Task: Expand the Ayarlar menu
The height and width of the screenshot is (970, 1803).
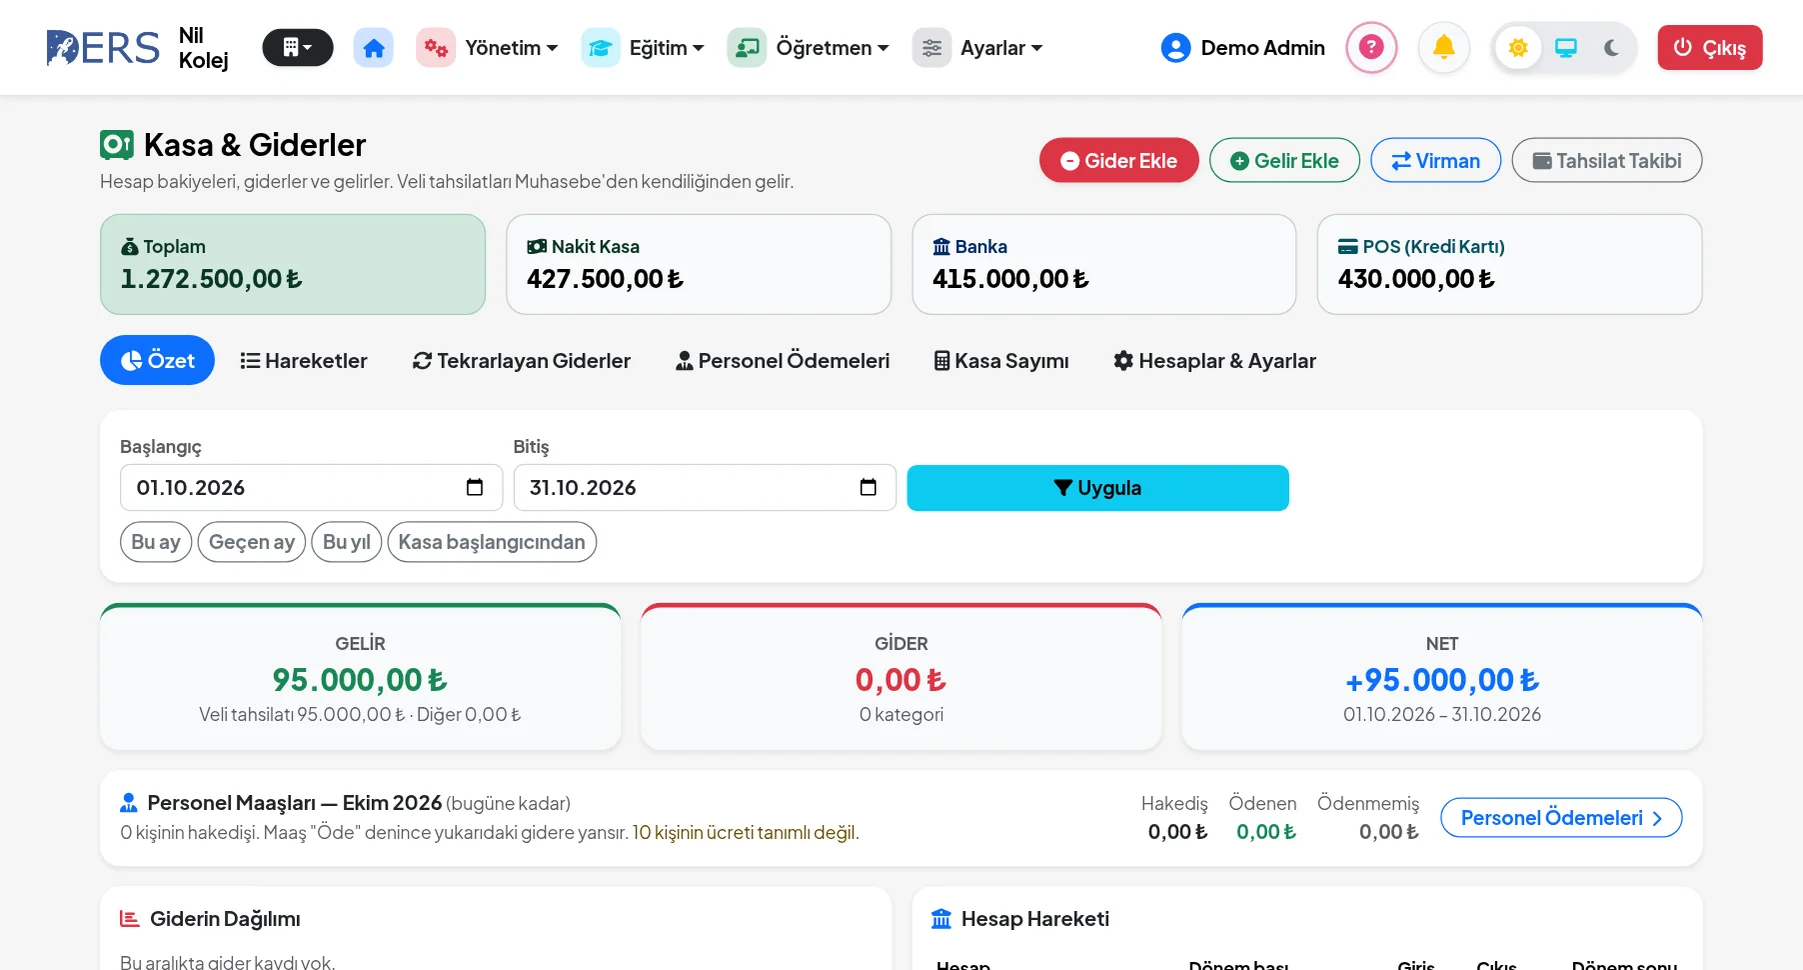Action: pos(1001,48)
